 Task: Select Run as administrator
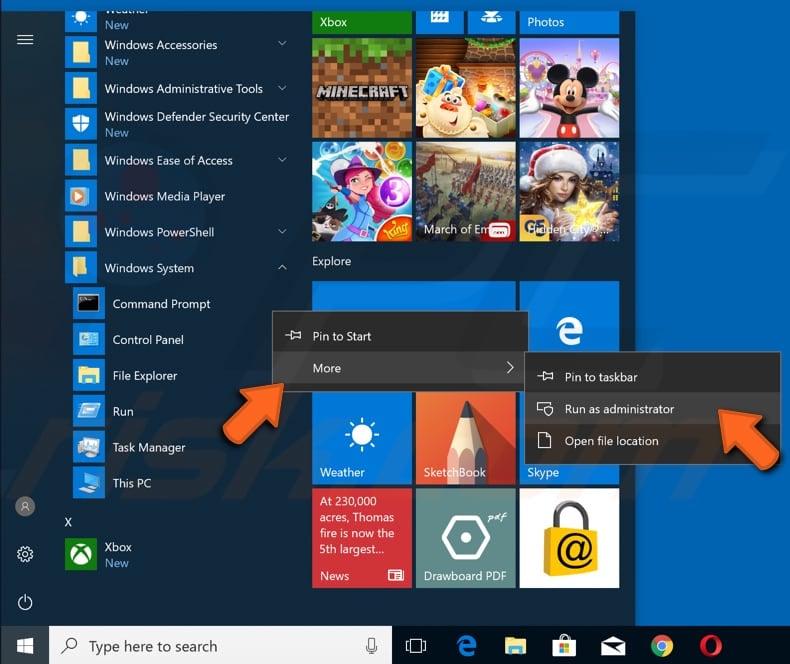click(652, 409)
